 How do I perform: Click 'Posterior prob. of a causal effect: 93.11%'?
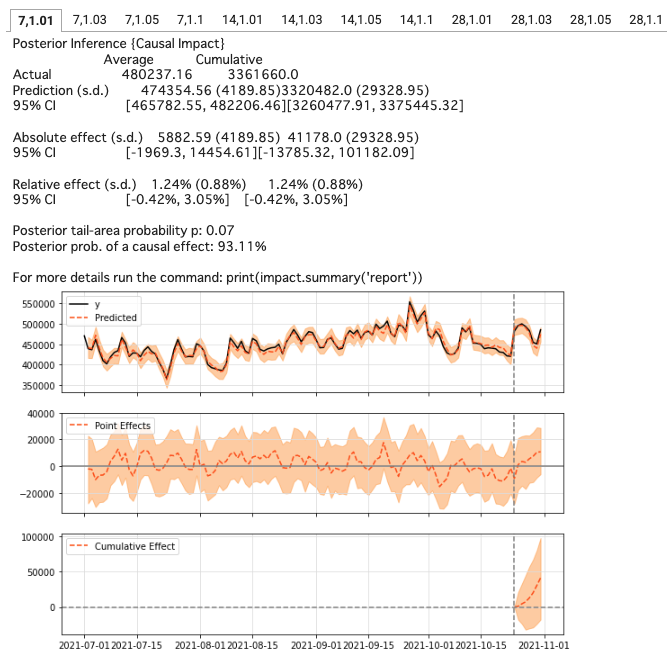140,246
